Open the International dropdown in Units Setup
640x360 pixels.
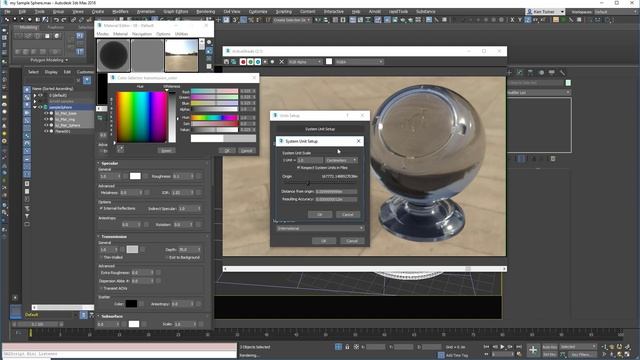pos(320,228)
